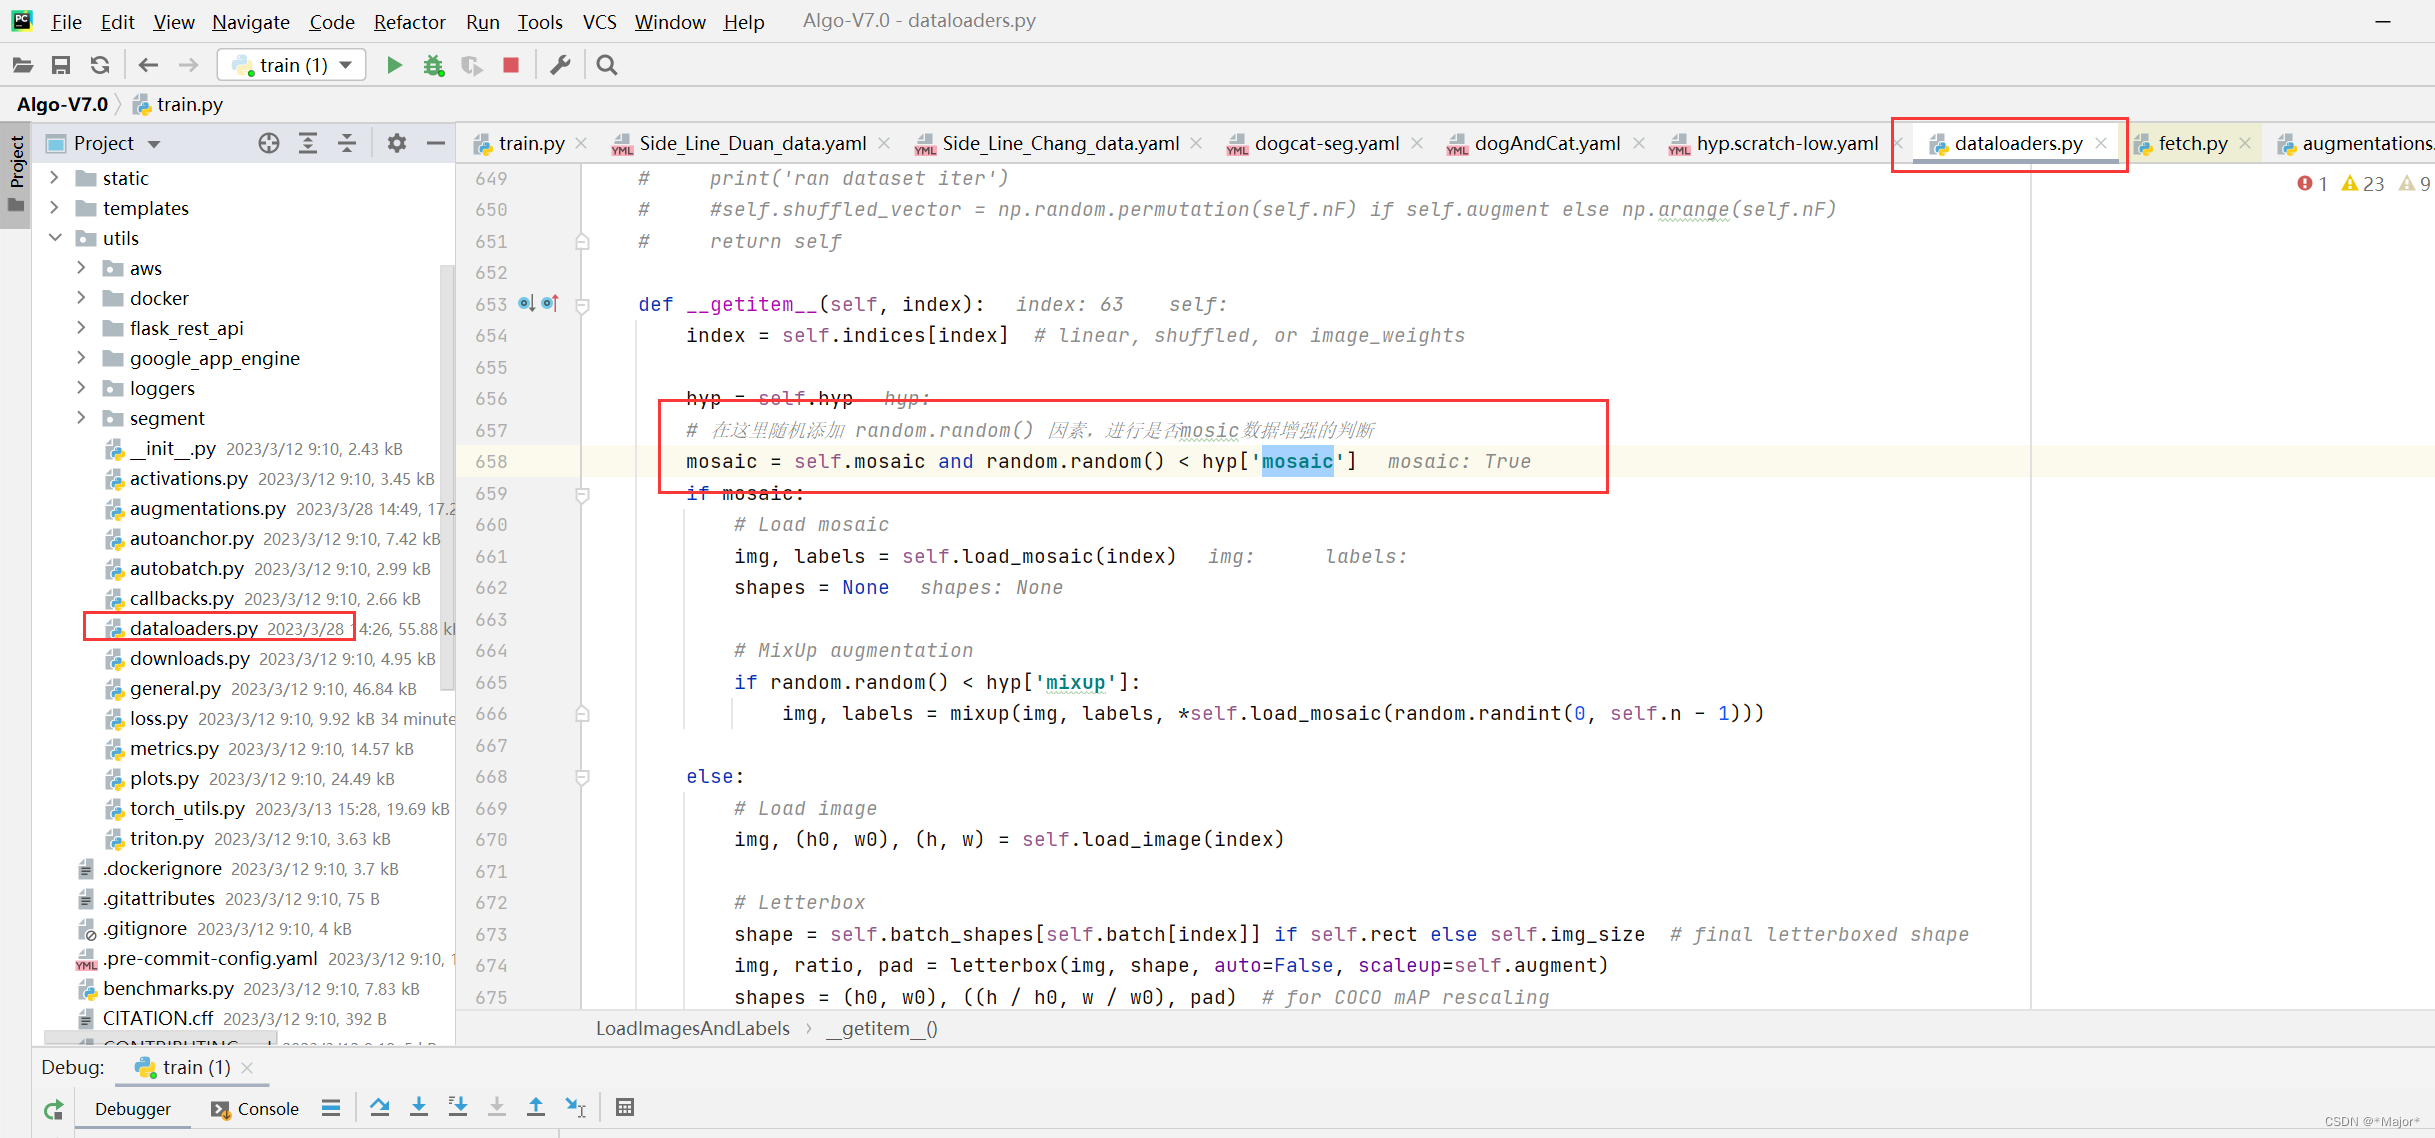Click the LoadImagesAndLabels breadcrumb
The width and height of the screenshot is (2435, 1138).
pos(692,1028)
